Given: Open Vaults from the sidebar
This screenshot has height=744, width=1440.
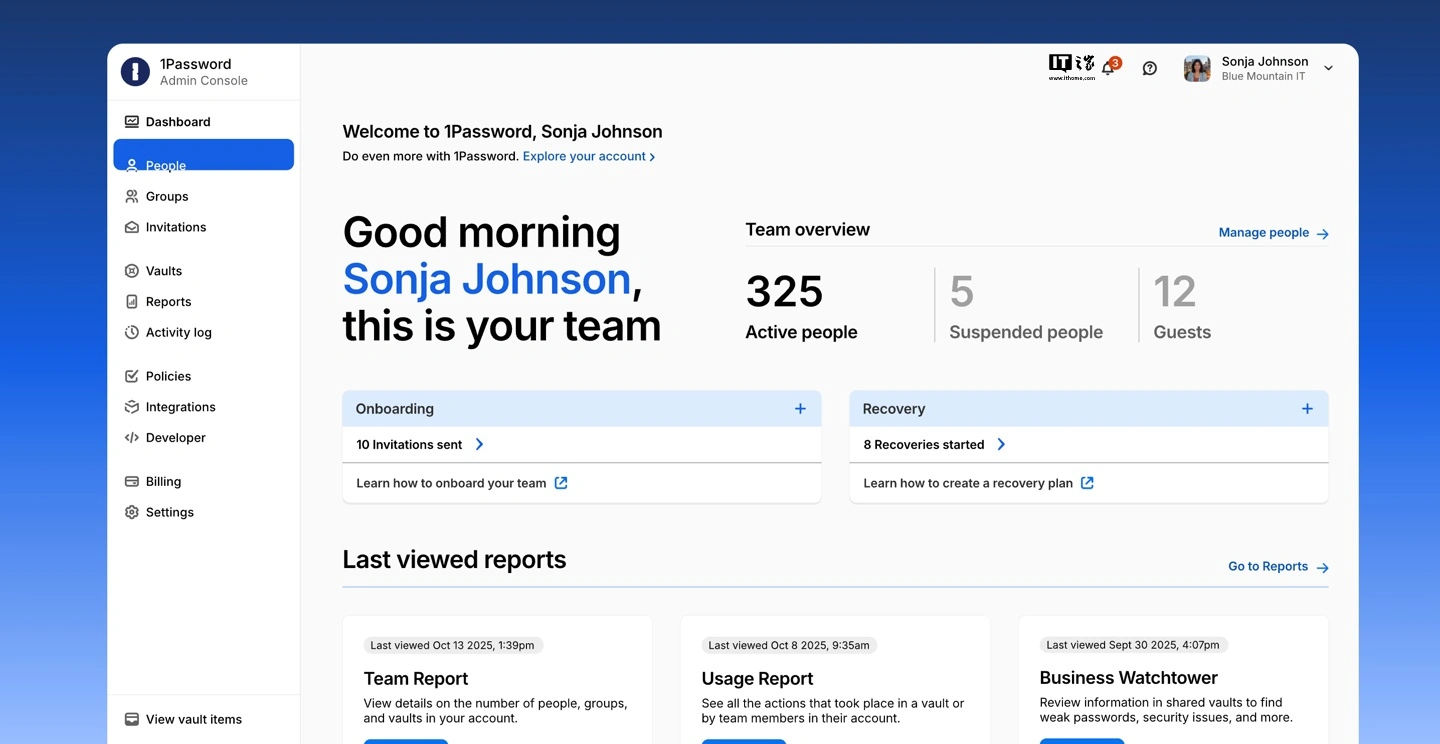Looking at the screenshot, I should [x=163, y=271].
